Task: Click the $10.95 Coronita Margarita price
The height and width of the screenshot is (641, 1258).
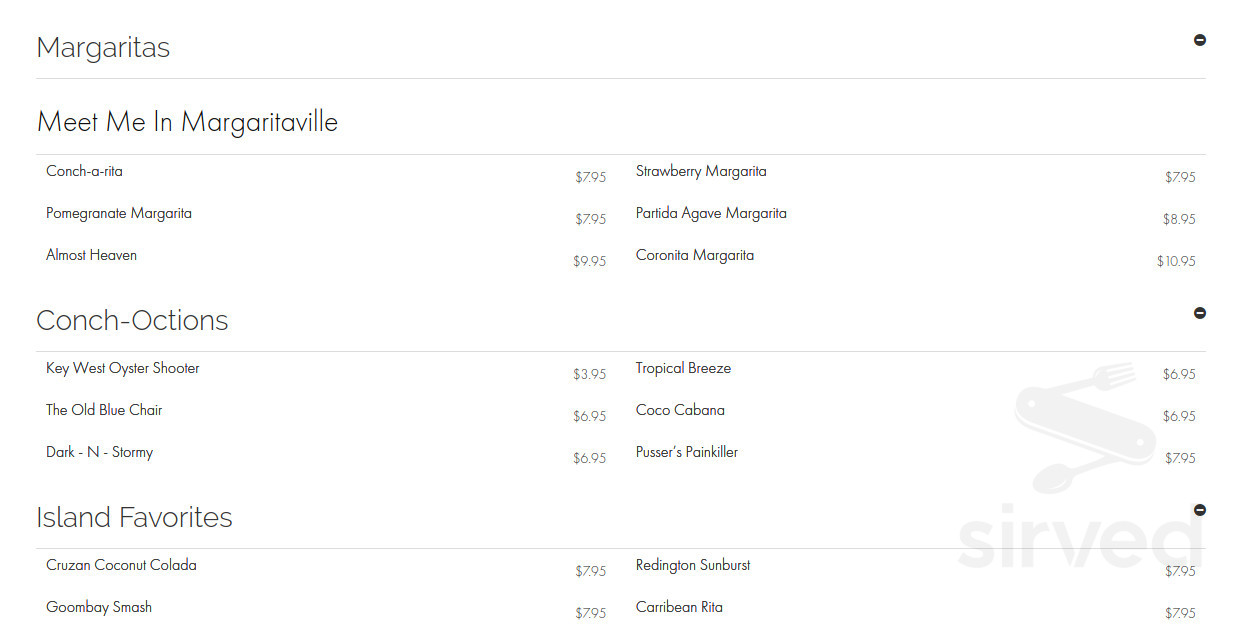Action: [1176, 261]
